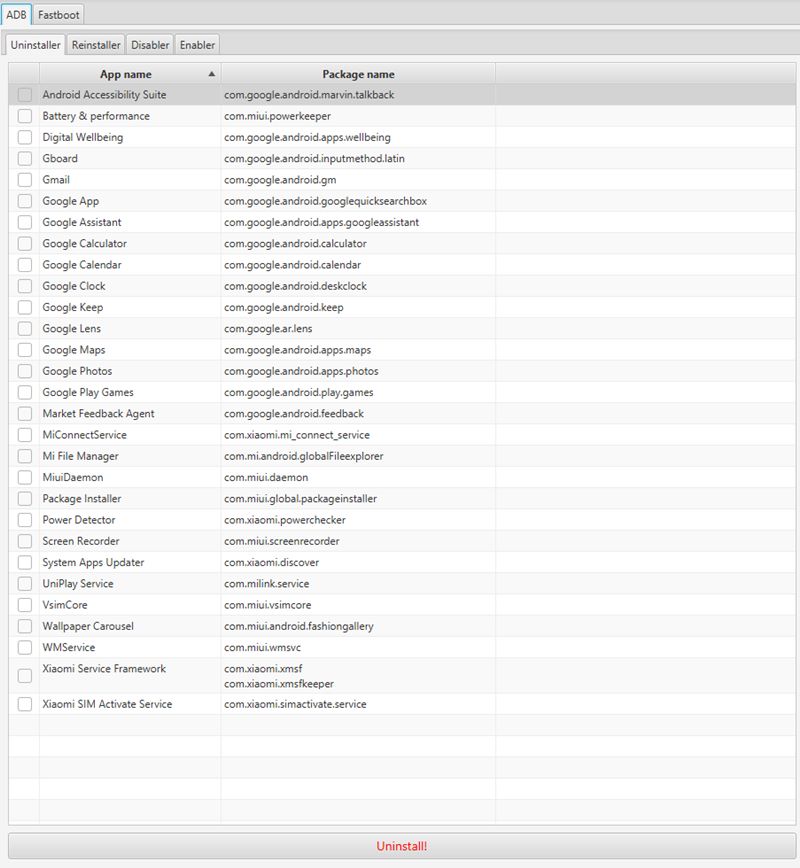Check the Gboard checkbox
This screenshot has height=868, width=800.
tap(25, 158)
